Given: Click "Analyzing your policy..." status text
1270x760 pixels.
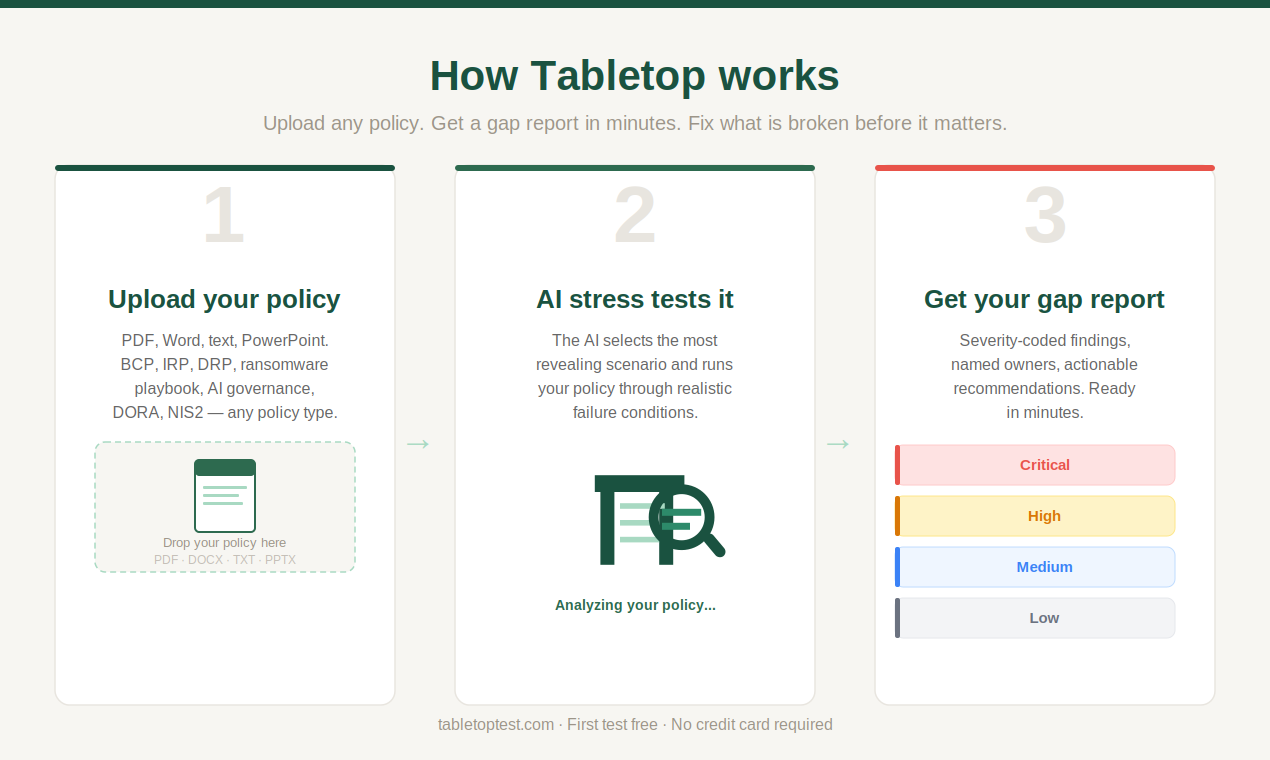Looking at the screenshot, I should click(x=635, y=605).
